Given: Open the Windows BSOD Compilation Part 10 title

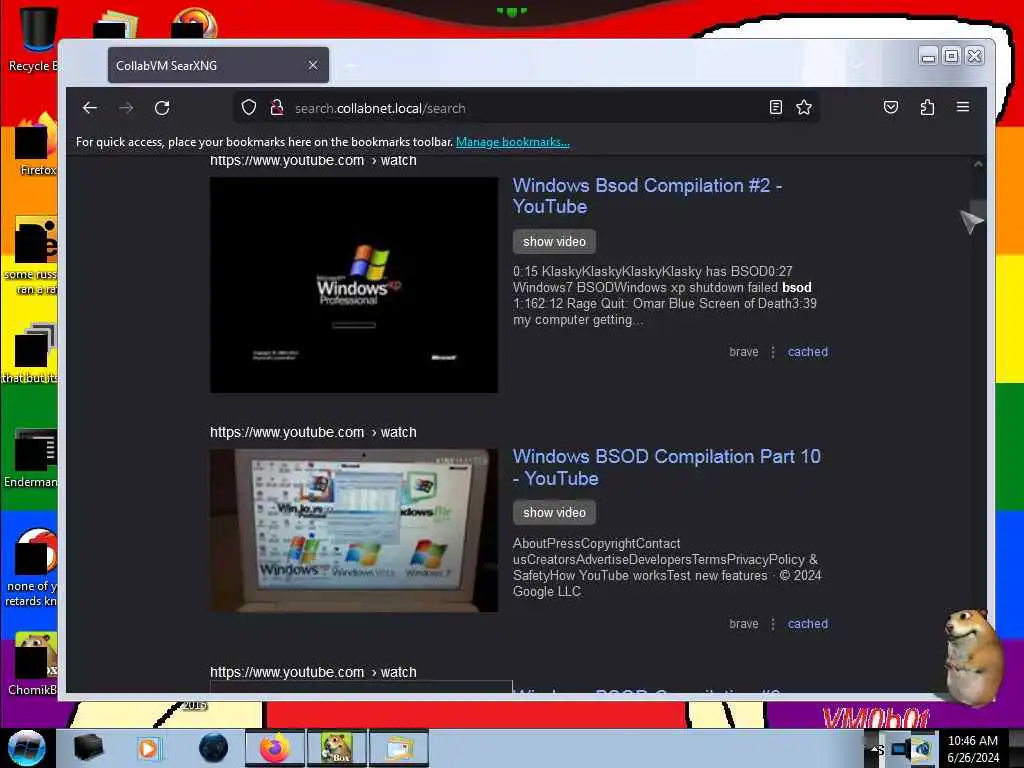Looking at the screenshot, I should click(x=666, y=468).
